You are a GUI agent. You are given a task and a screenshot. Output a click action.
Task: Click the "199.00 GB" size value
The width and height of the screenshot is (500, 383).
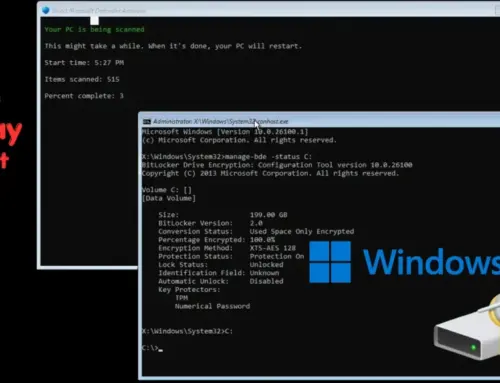pos(268,215)
